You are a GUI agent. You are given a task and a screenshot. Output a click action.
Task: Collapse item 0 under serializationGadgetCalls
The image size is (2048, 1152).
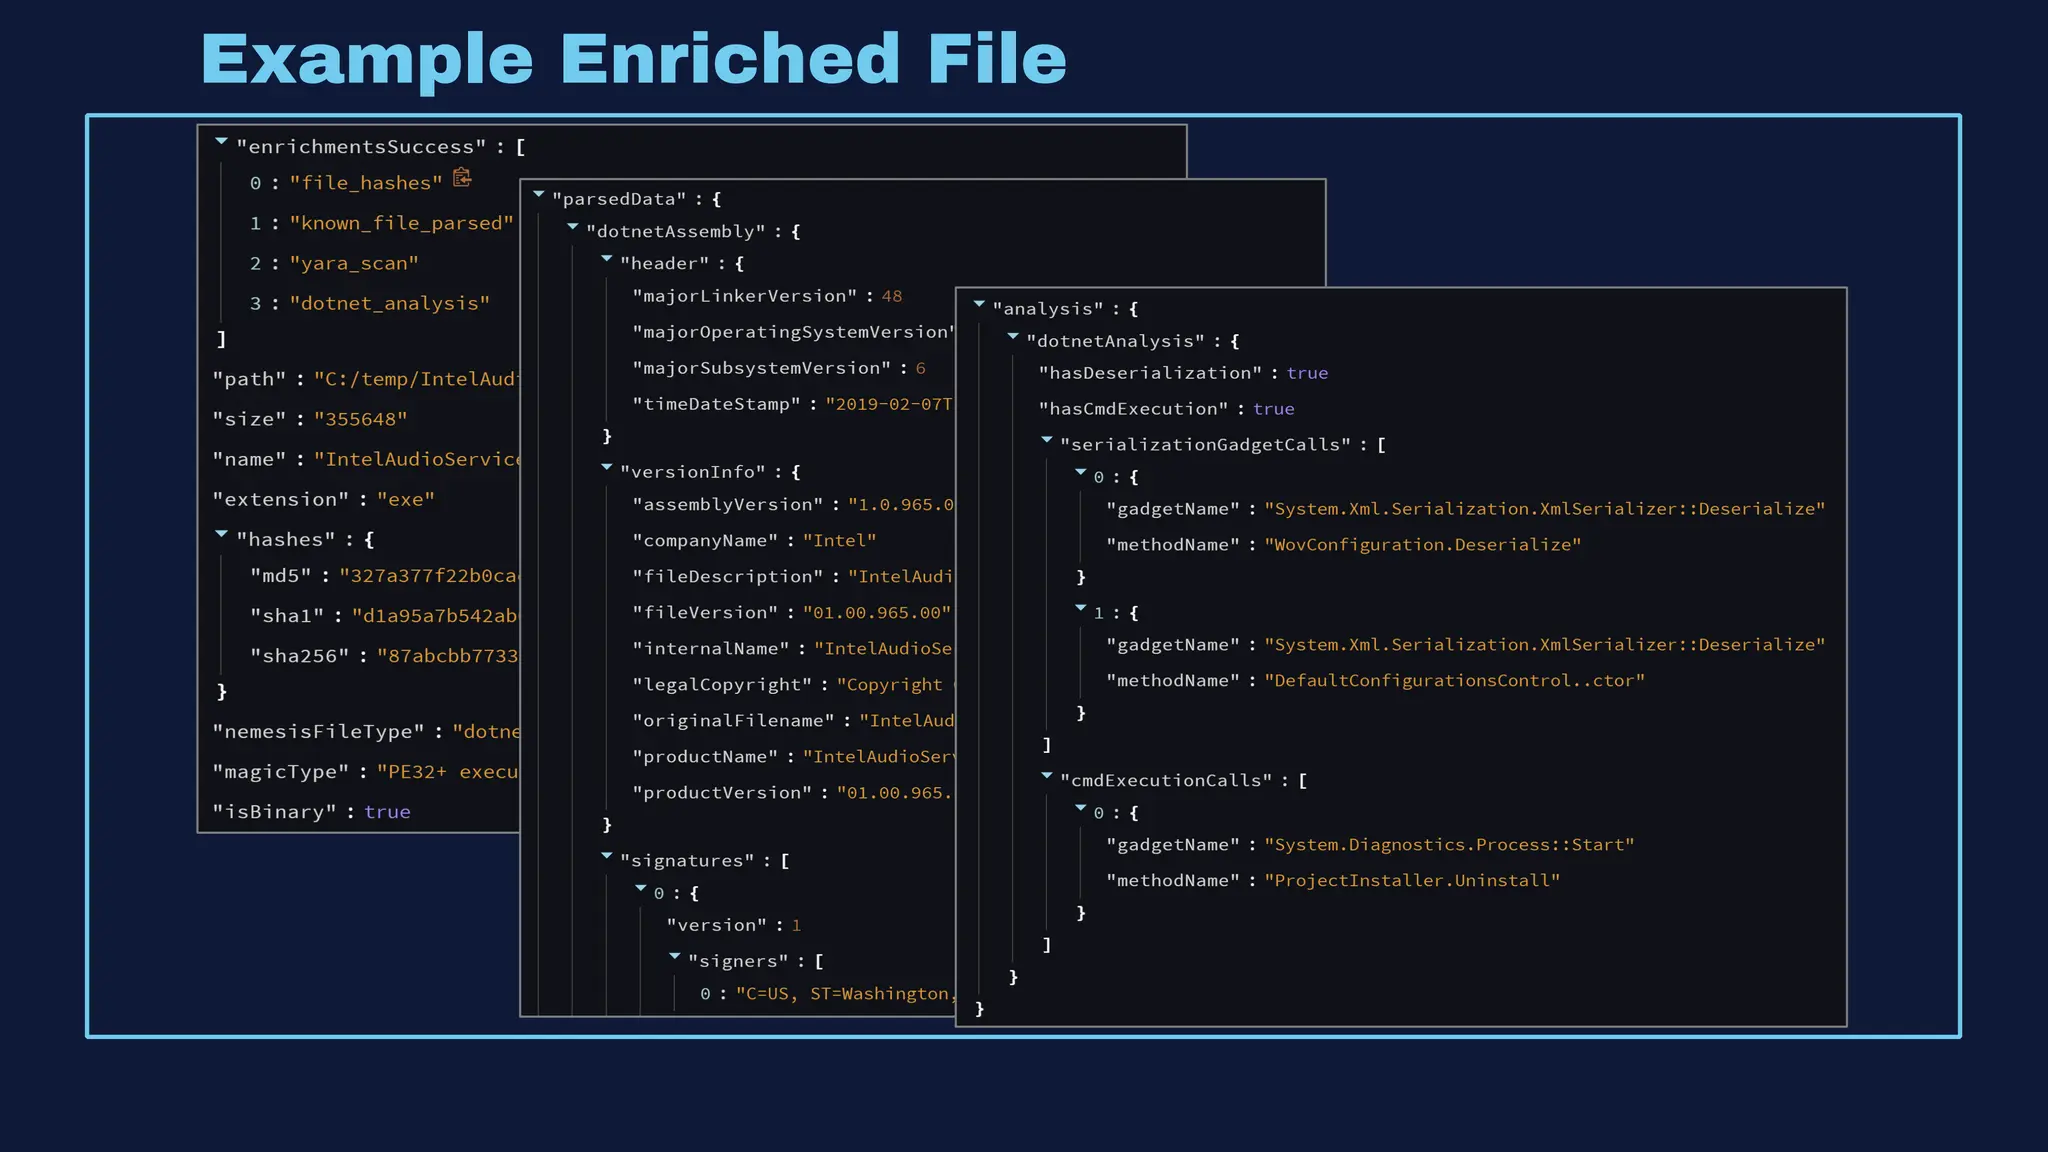[1081, 473]
